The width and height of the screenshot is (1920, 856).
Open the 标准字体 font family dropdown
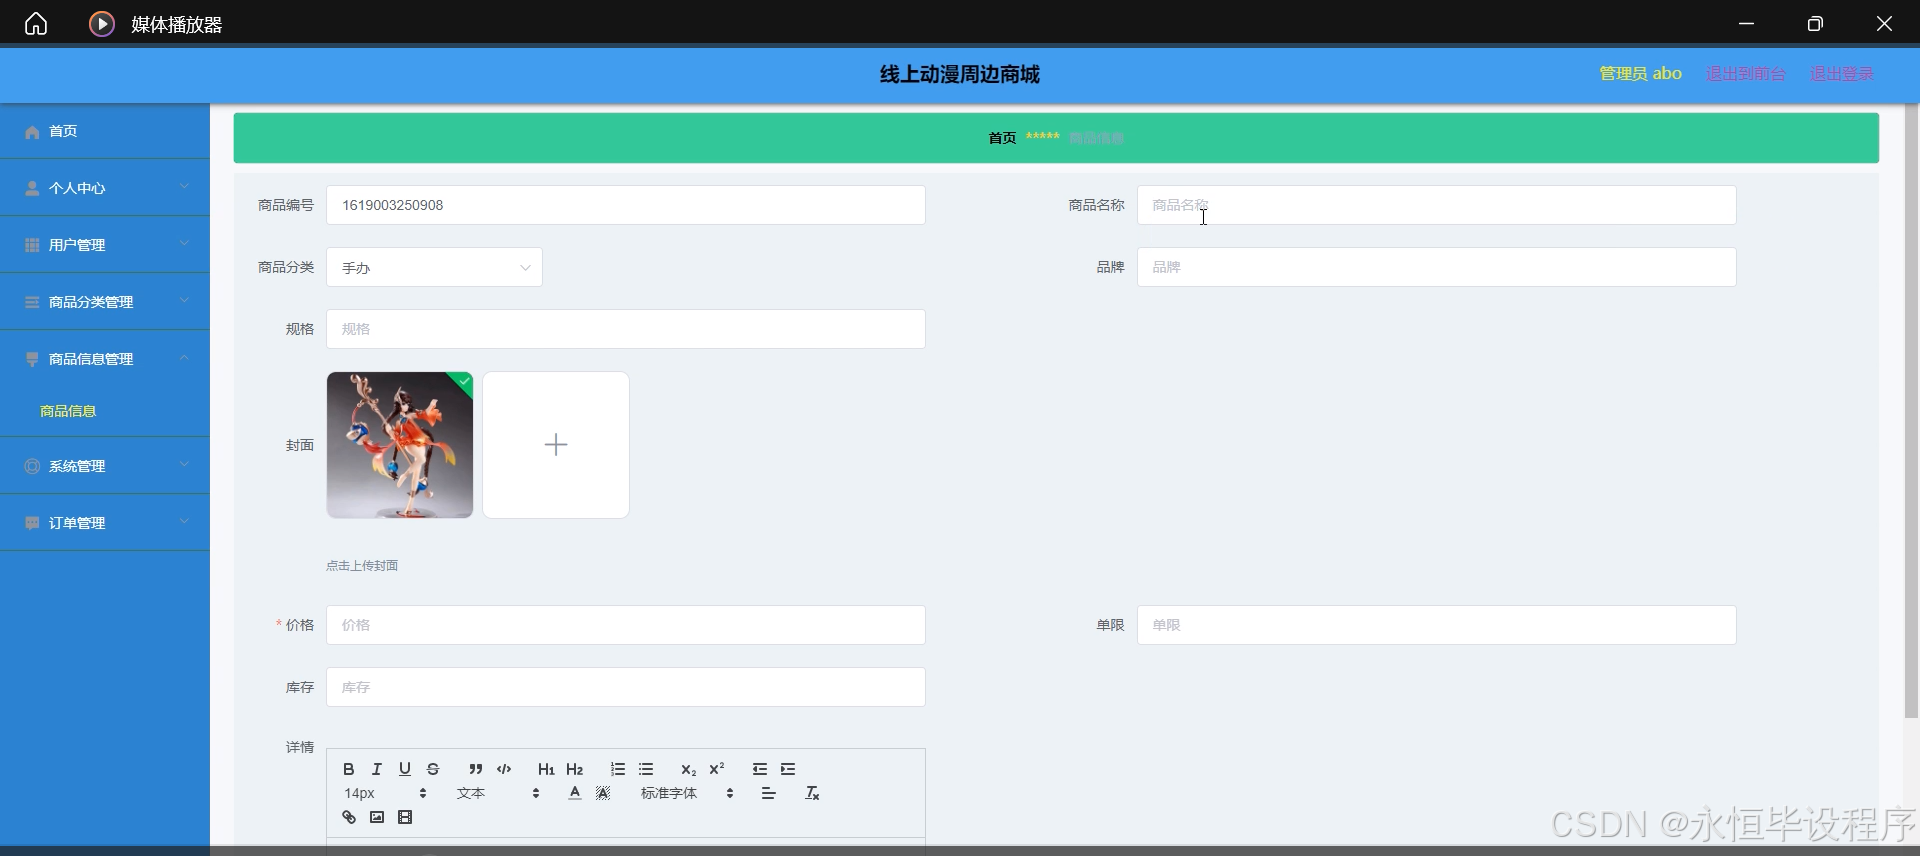(x=688, y=793)
